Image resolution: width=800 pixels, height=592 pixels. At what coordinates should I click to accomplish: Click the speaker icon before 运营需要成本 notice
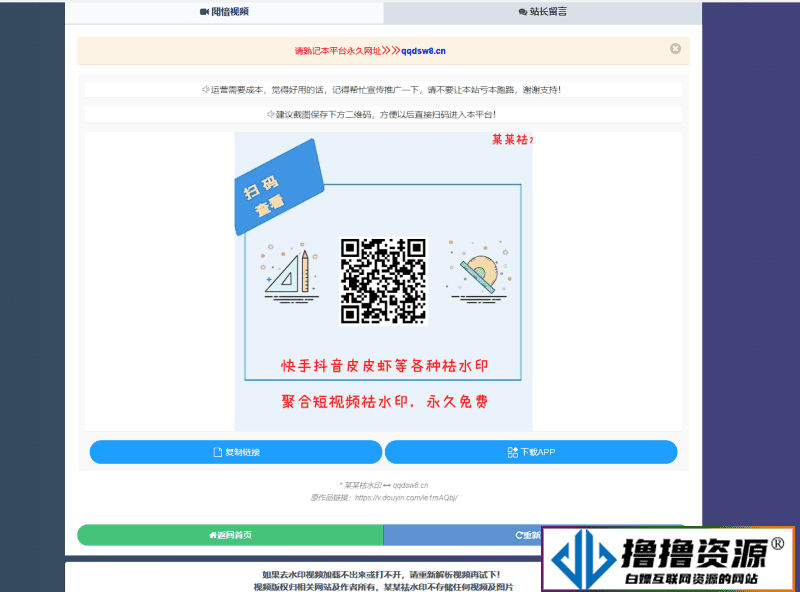206,90
